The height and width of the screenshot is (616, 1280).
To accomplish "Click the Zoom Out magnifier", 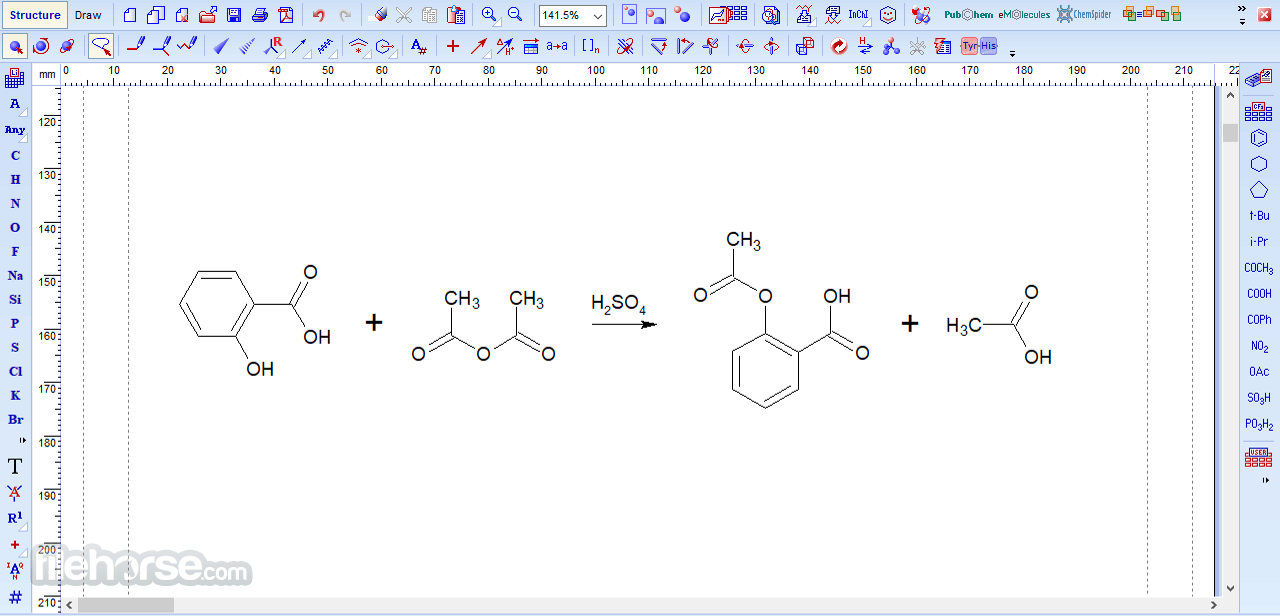I will [515, 15].
